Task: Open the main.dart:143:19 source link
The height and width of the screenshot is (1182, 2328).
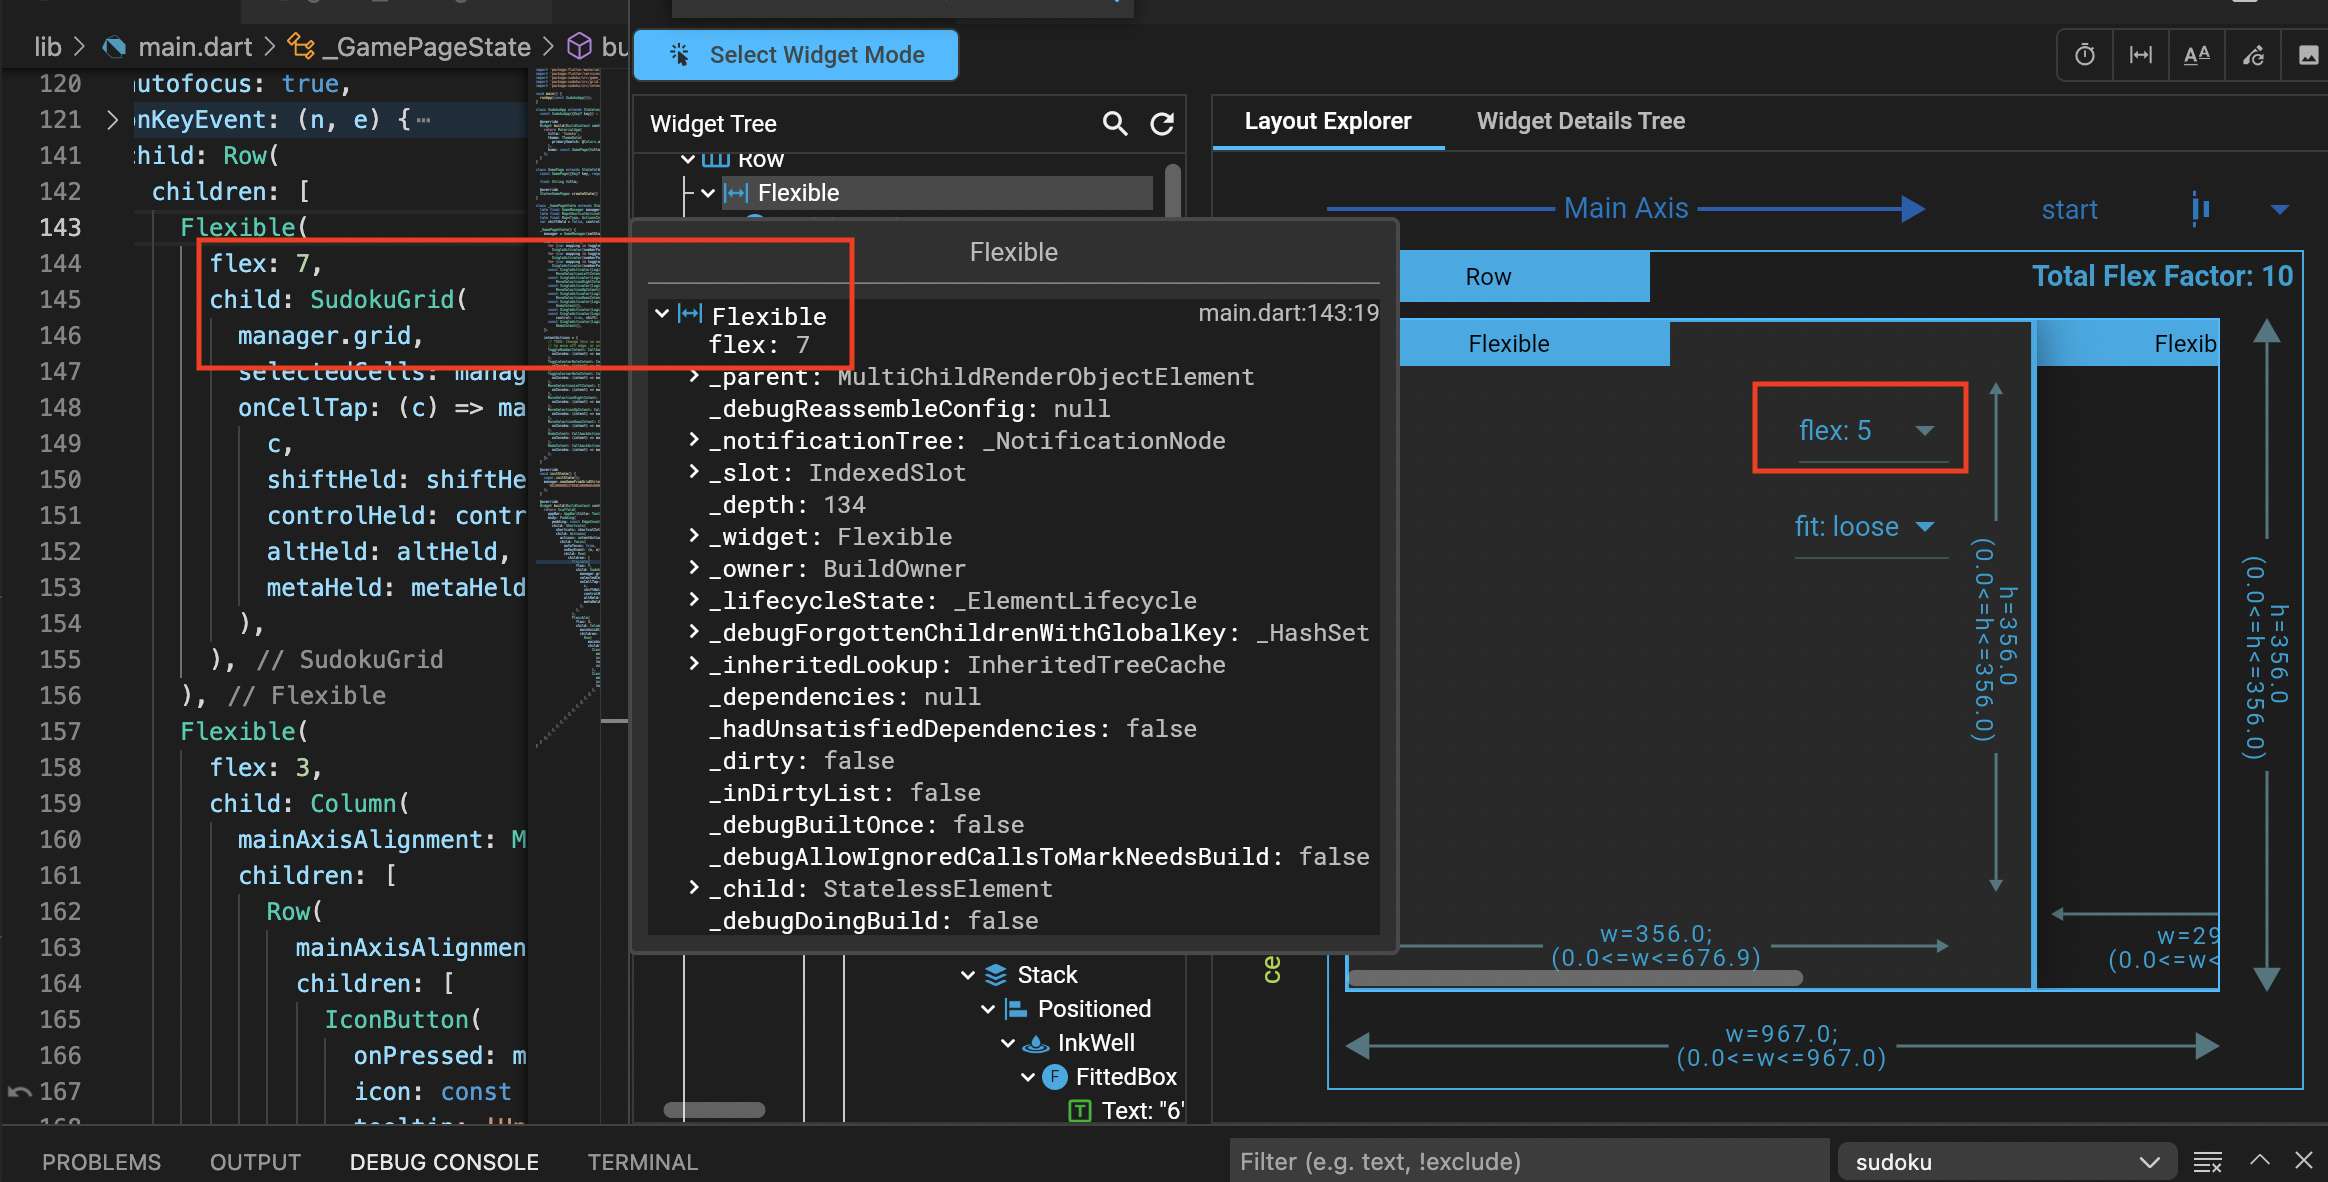Action: click(1287, 312)
